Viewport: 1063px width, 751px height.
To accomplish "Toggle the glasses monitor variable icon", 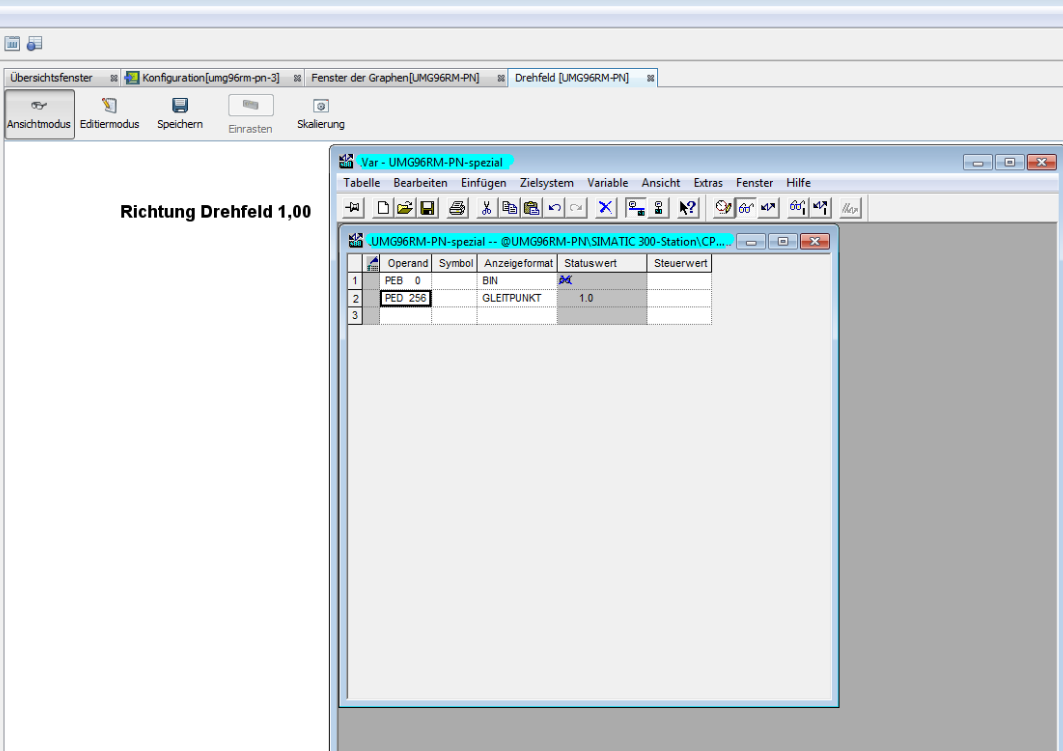I will [x=746, y=208].
